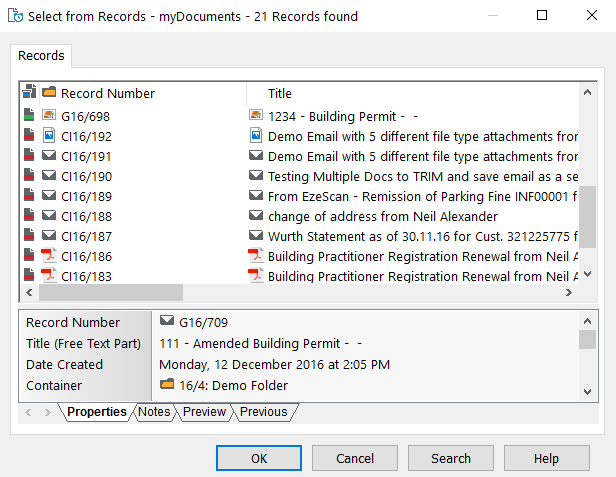Sort records by the Title column header
The image size is (616, 477).
tap(280, 93)
